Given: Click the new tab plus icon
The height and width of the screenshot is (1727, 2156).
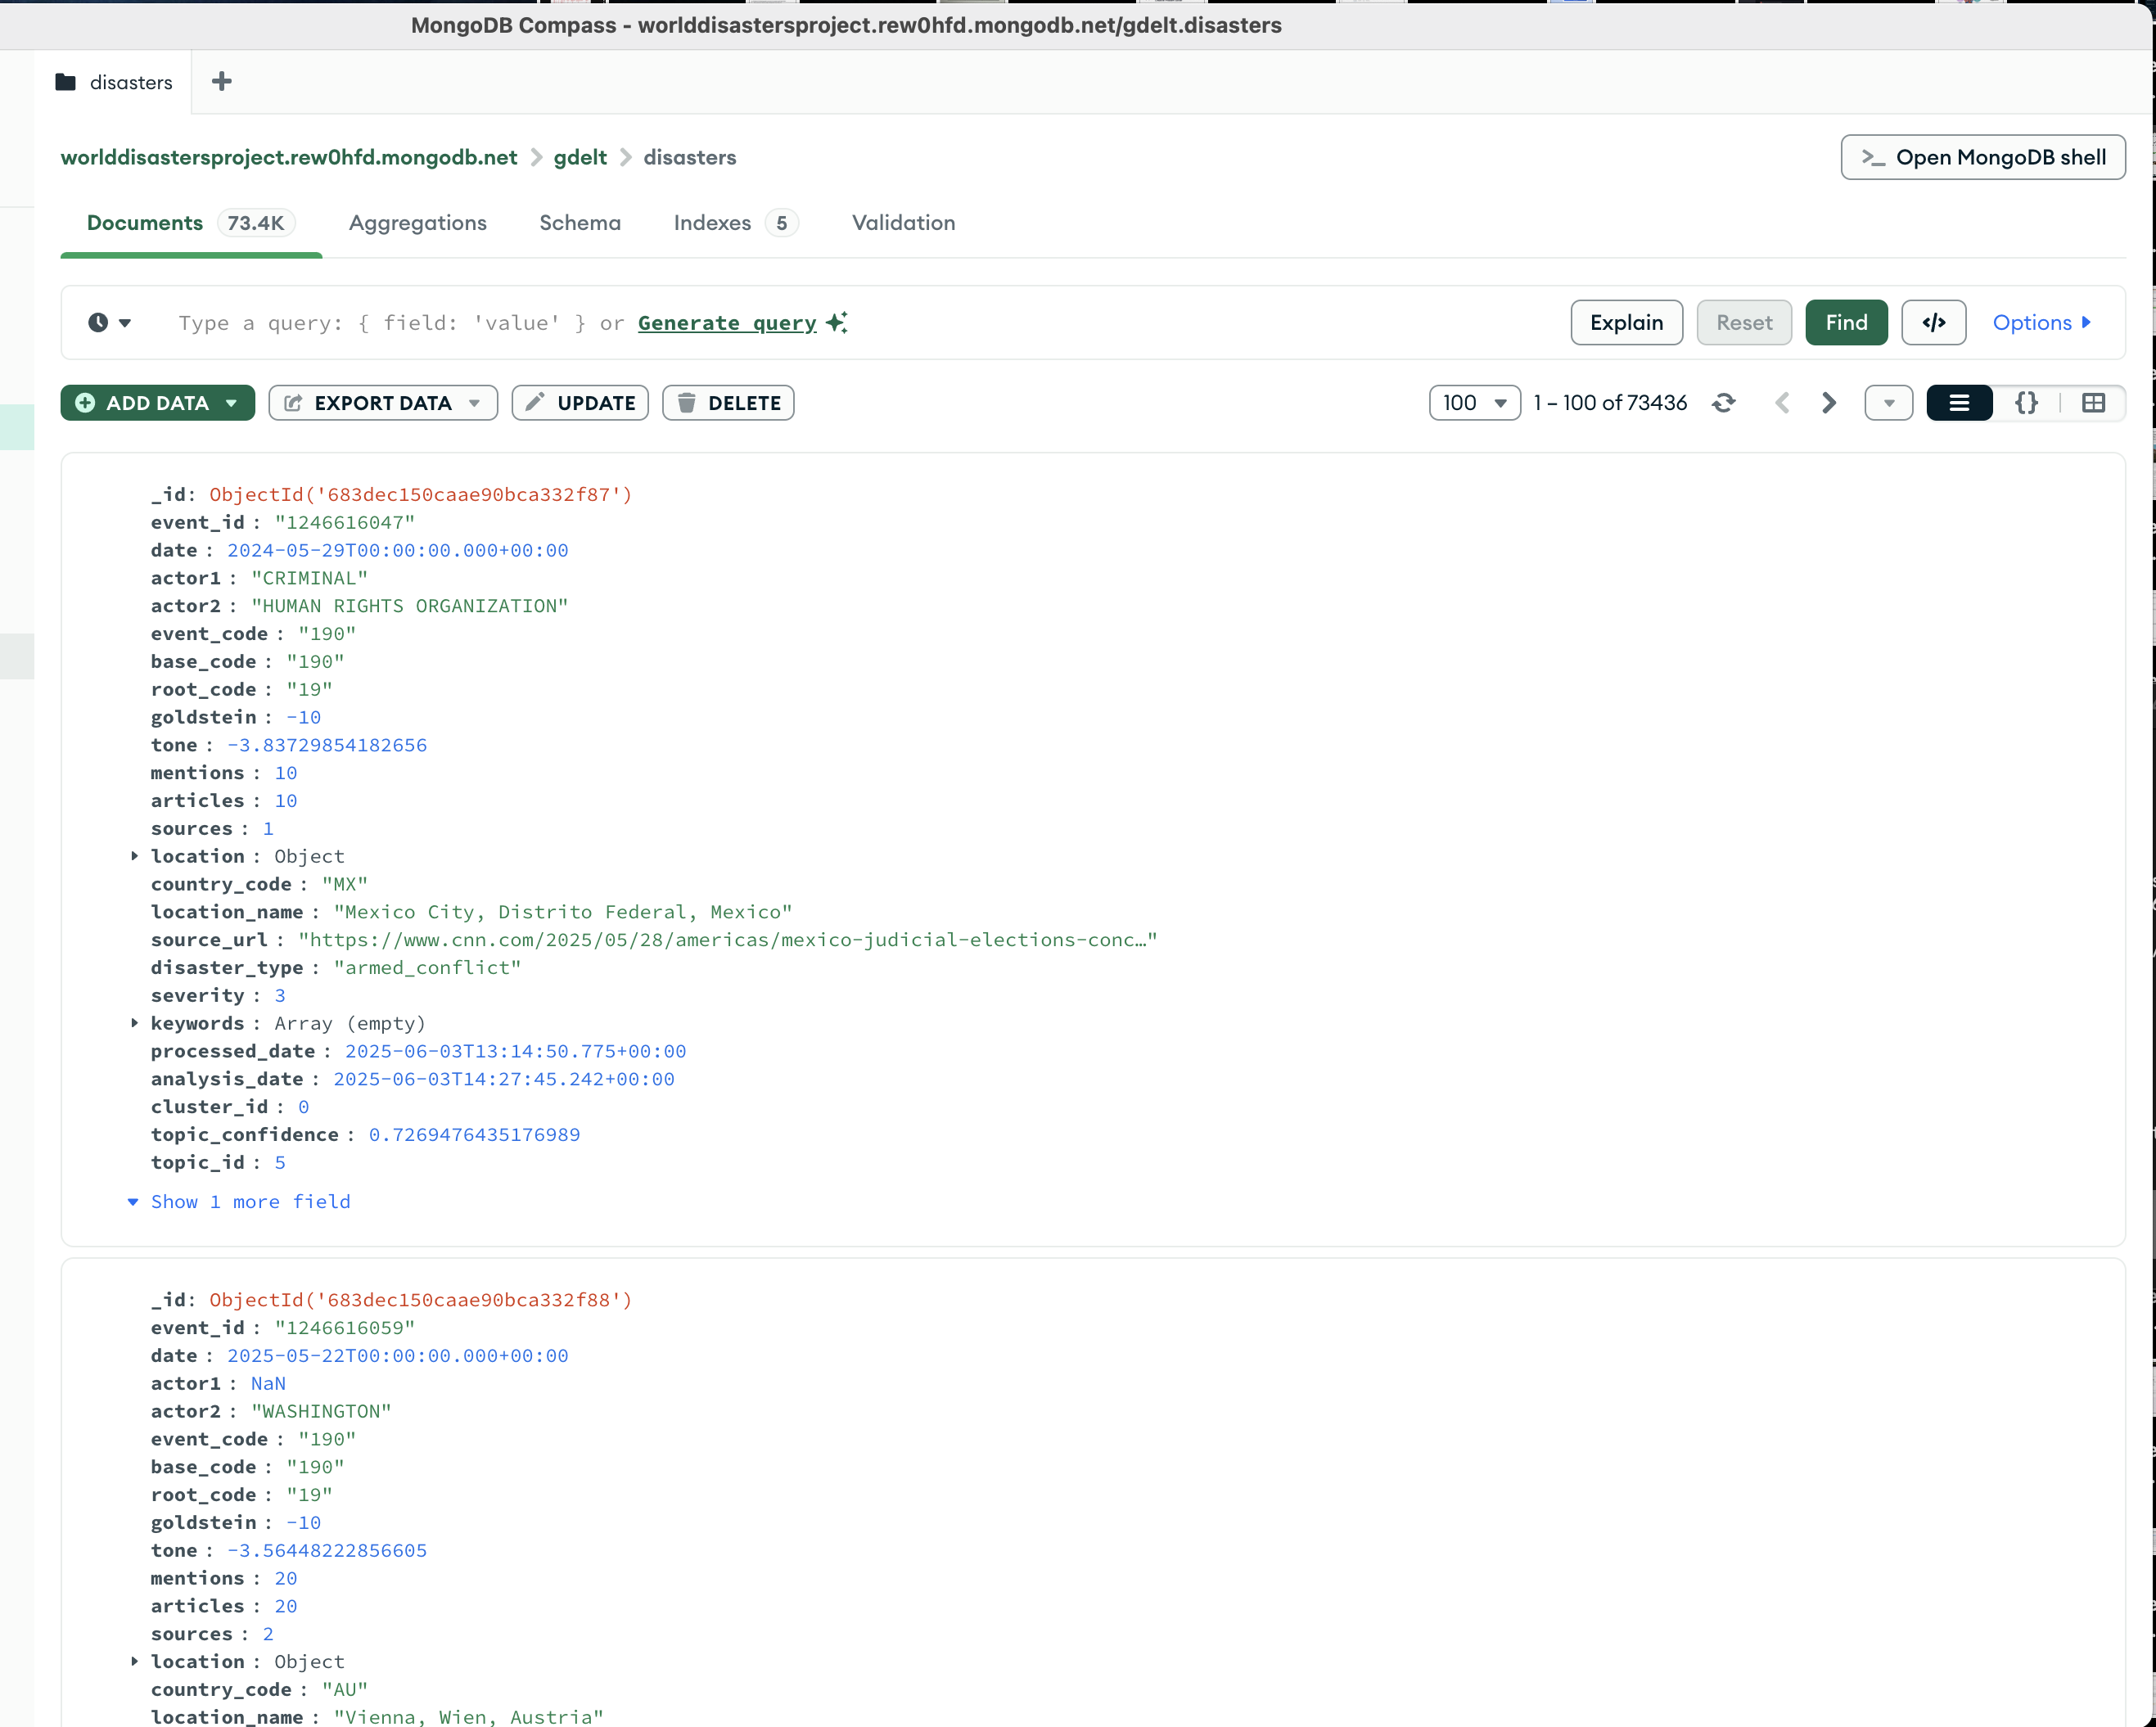Looking at the screenshot, I should pos(222,82).
